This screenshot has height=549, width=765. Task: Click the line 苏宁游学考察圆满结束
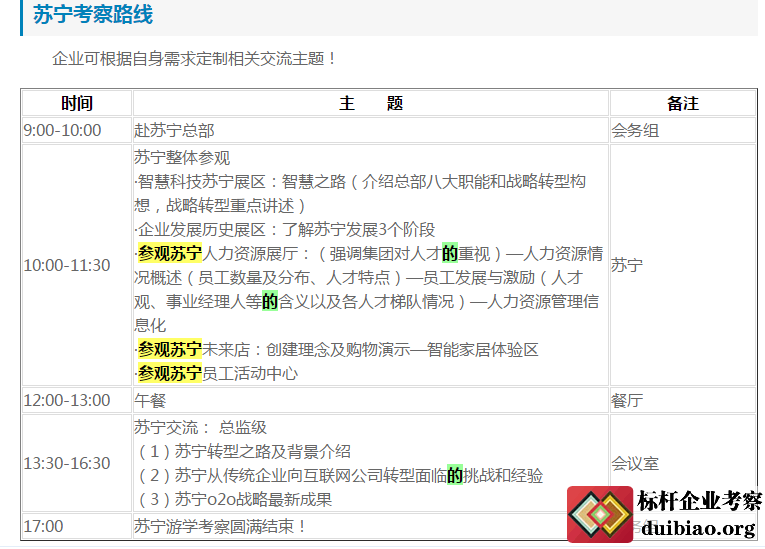point(221,526)
